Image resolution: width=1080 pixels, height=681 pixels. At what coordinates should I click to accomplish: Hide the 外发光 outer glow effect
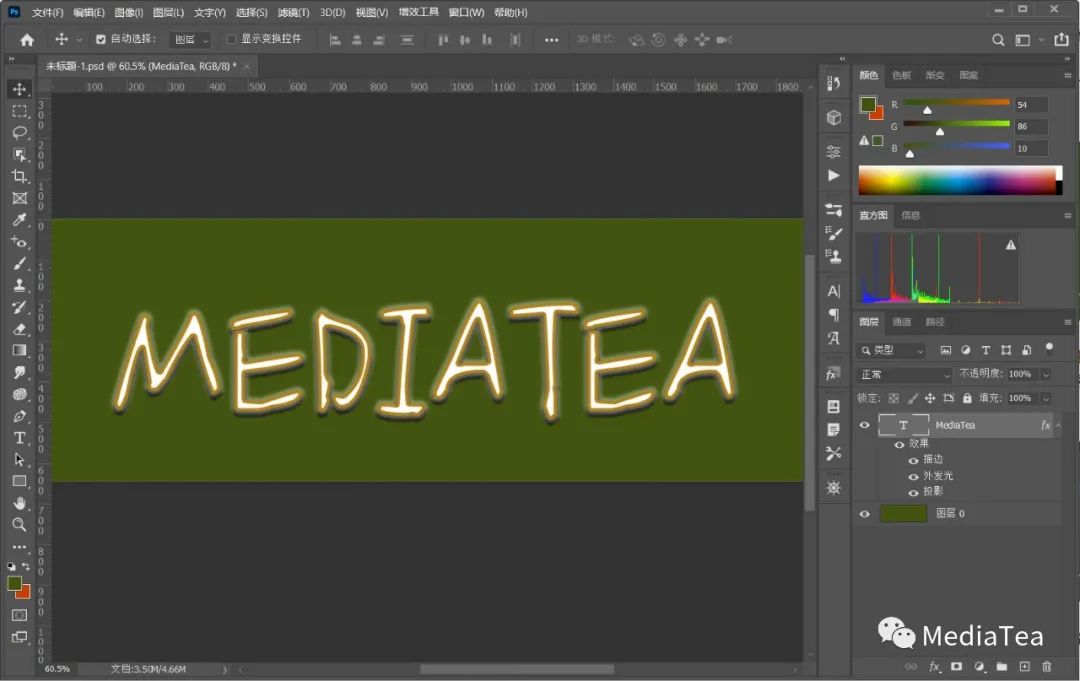(913, 476)
